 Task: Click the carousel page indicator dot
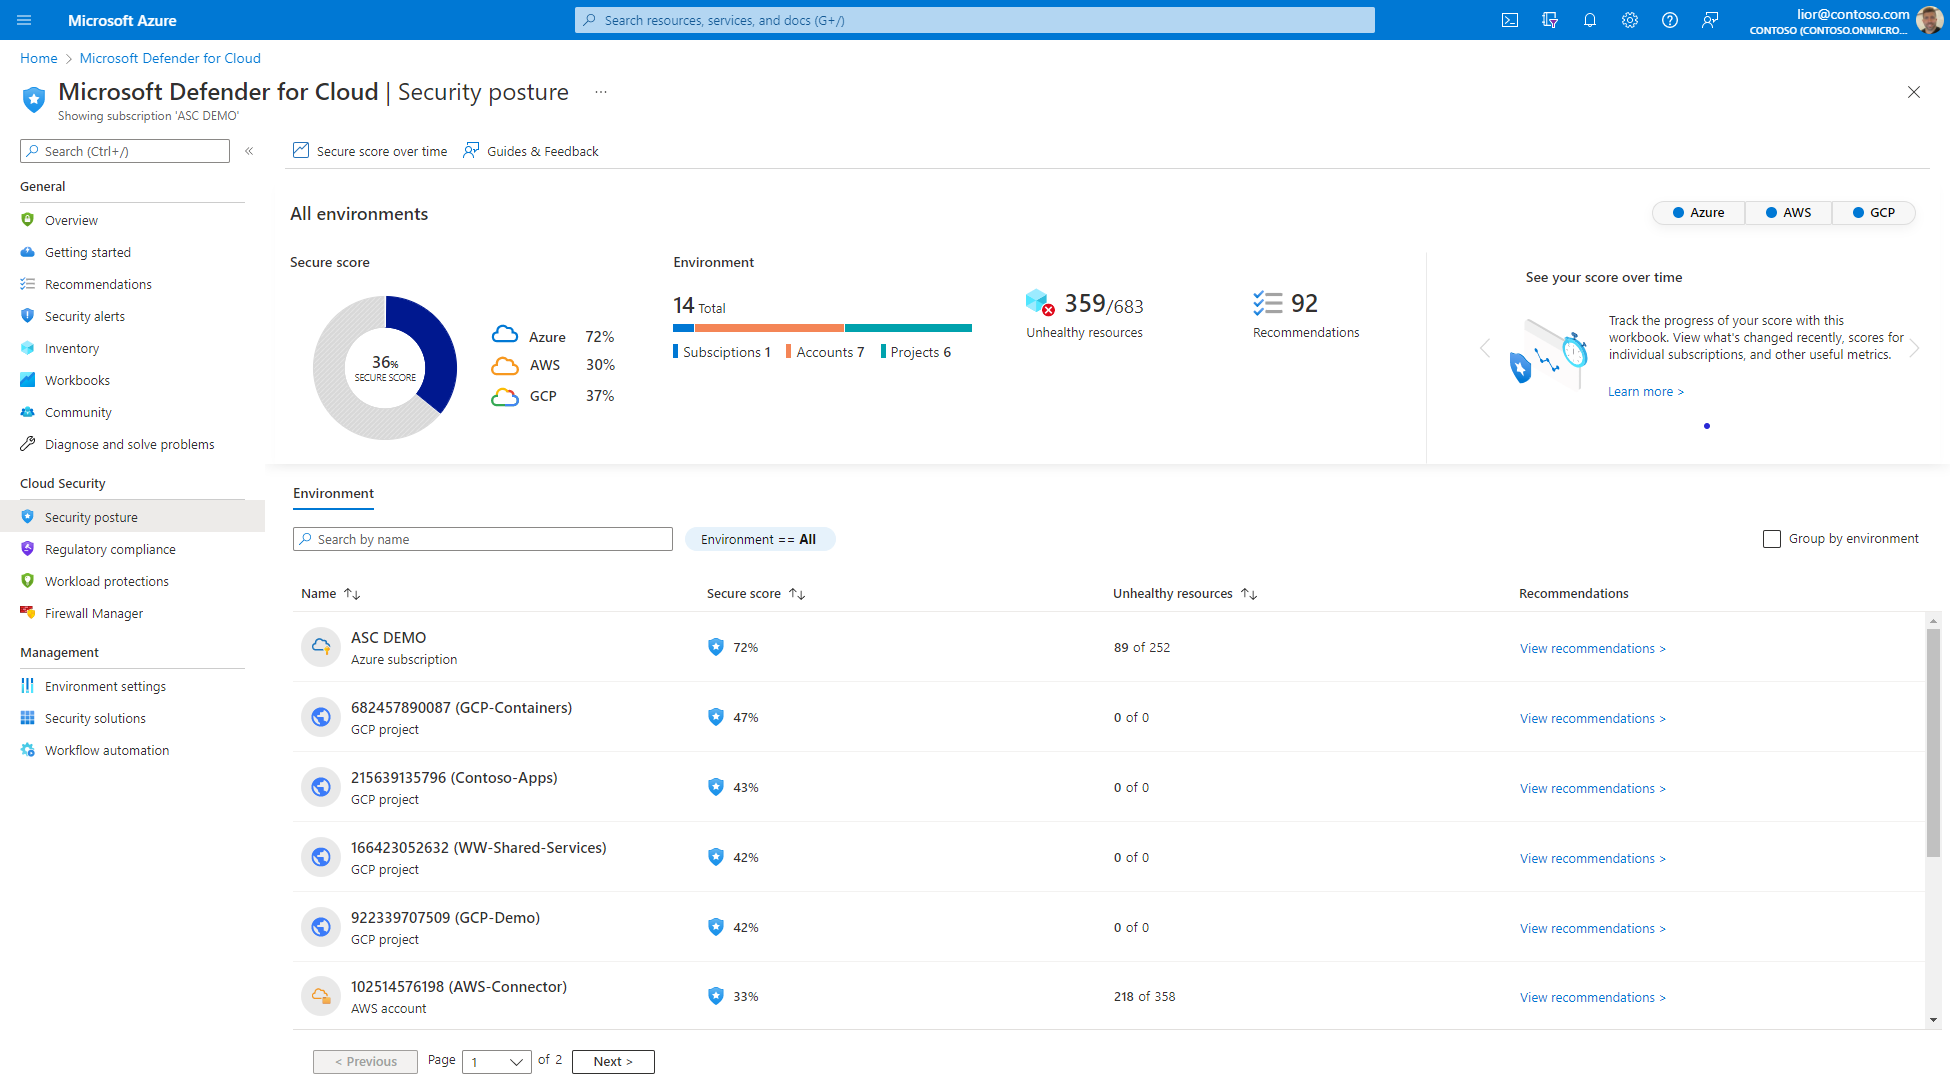(1707, 426)
